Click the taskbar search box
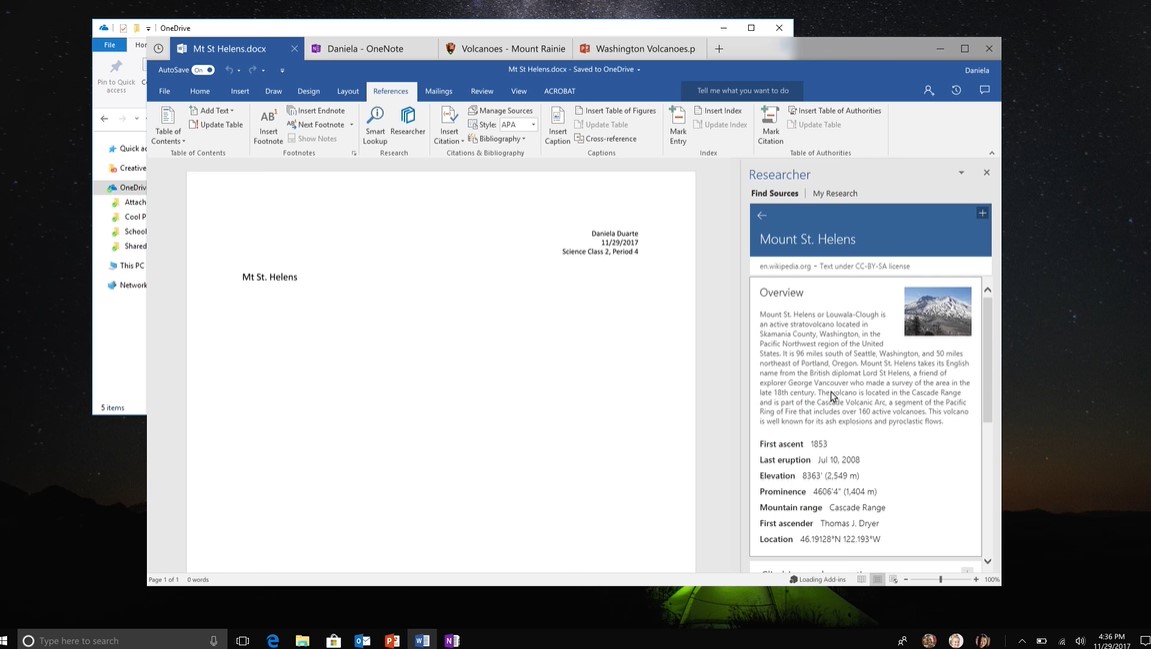 pos(121,640)
